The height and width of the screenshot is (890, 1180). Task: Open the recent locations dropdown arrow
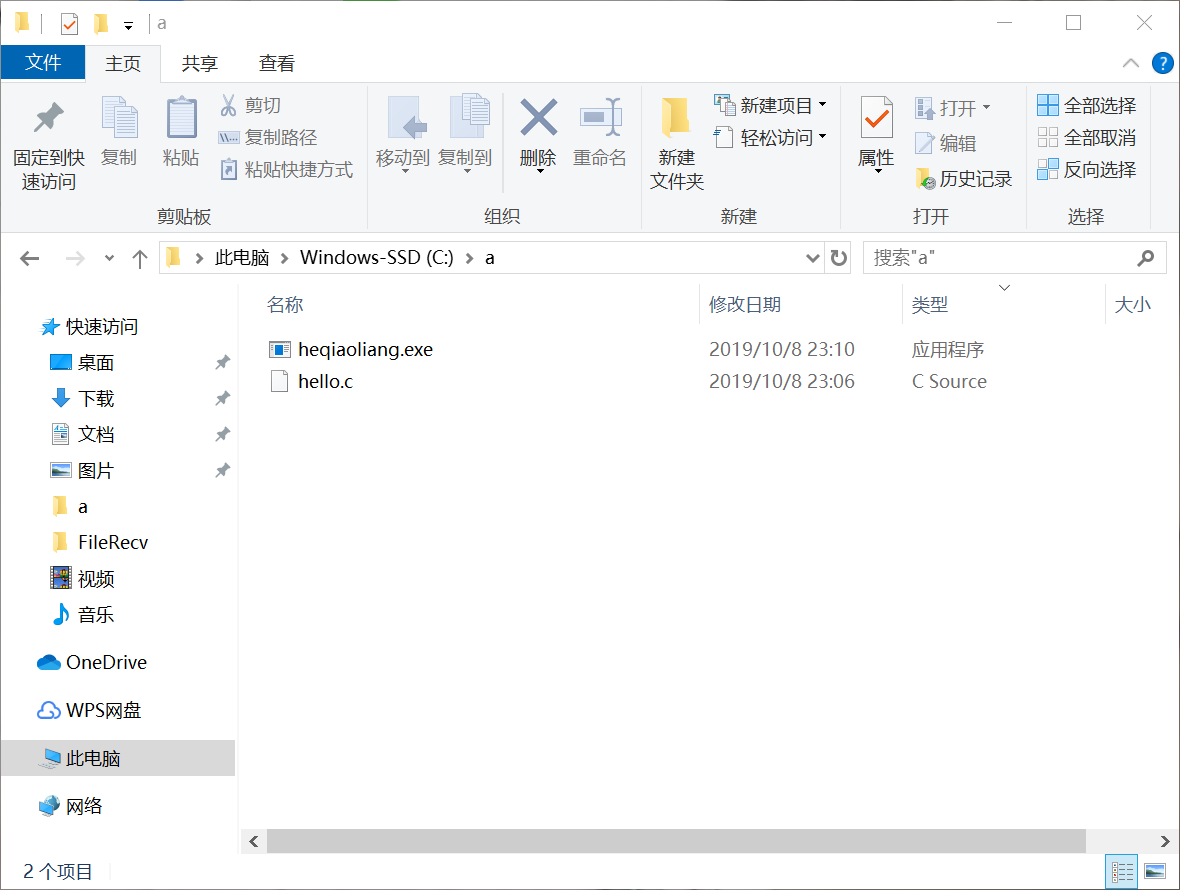pos(109,259)
